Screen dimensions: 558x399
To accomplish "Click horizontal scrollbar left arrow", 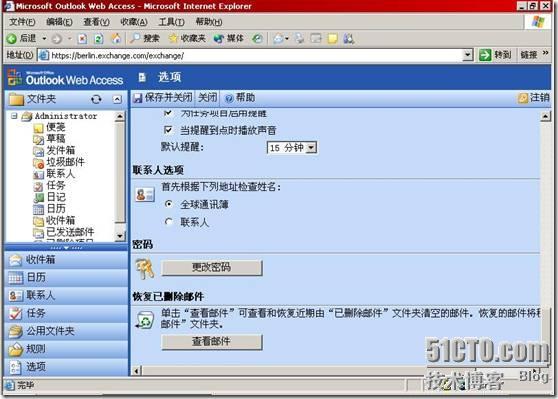I will tap(137, 371).
